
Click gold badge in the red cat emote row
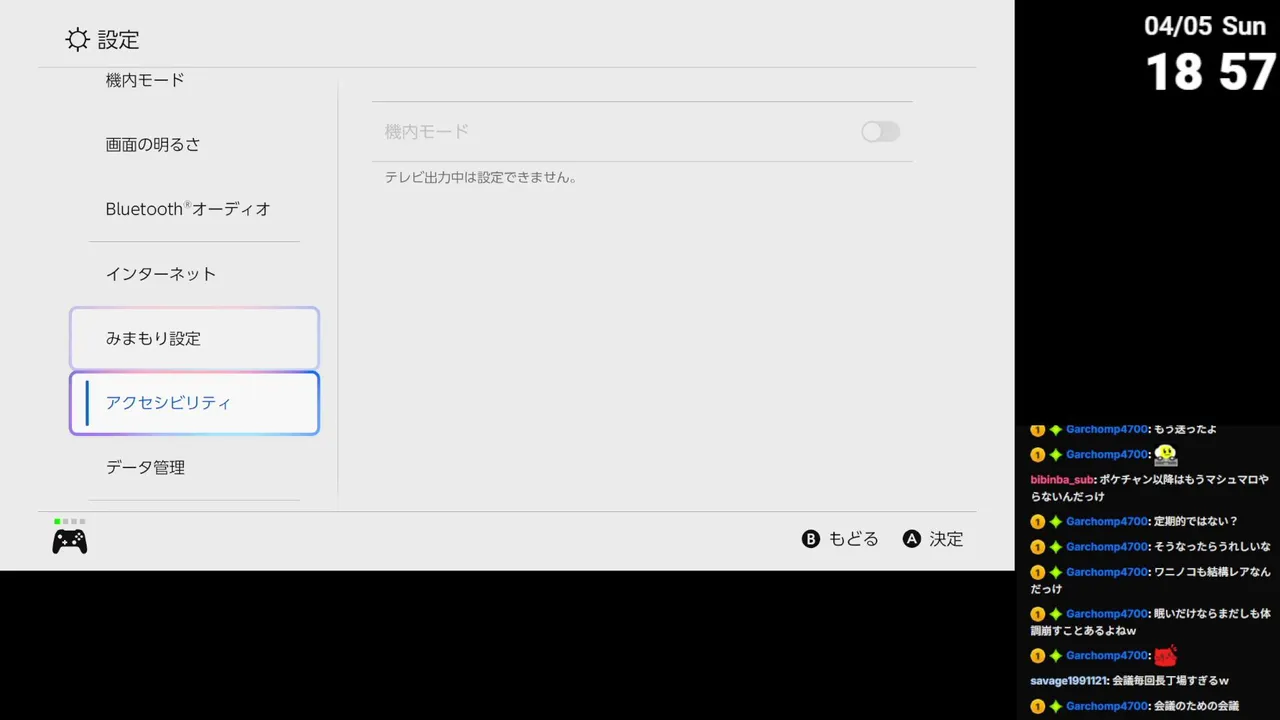coord(1038,656)
